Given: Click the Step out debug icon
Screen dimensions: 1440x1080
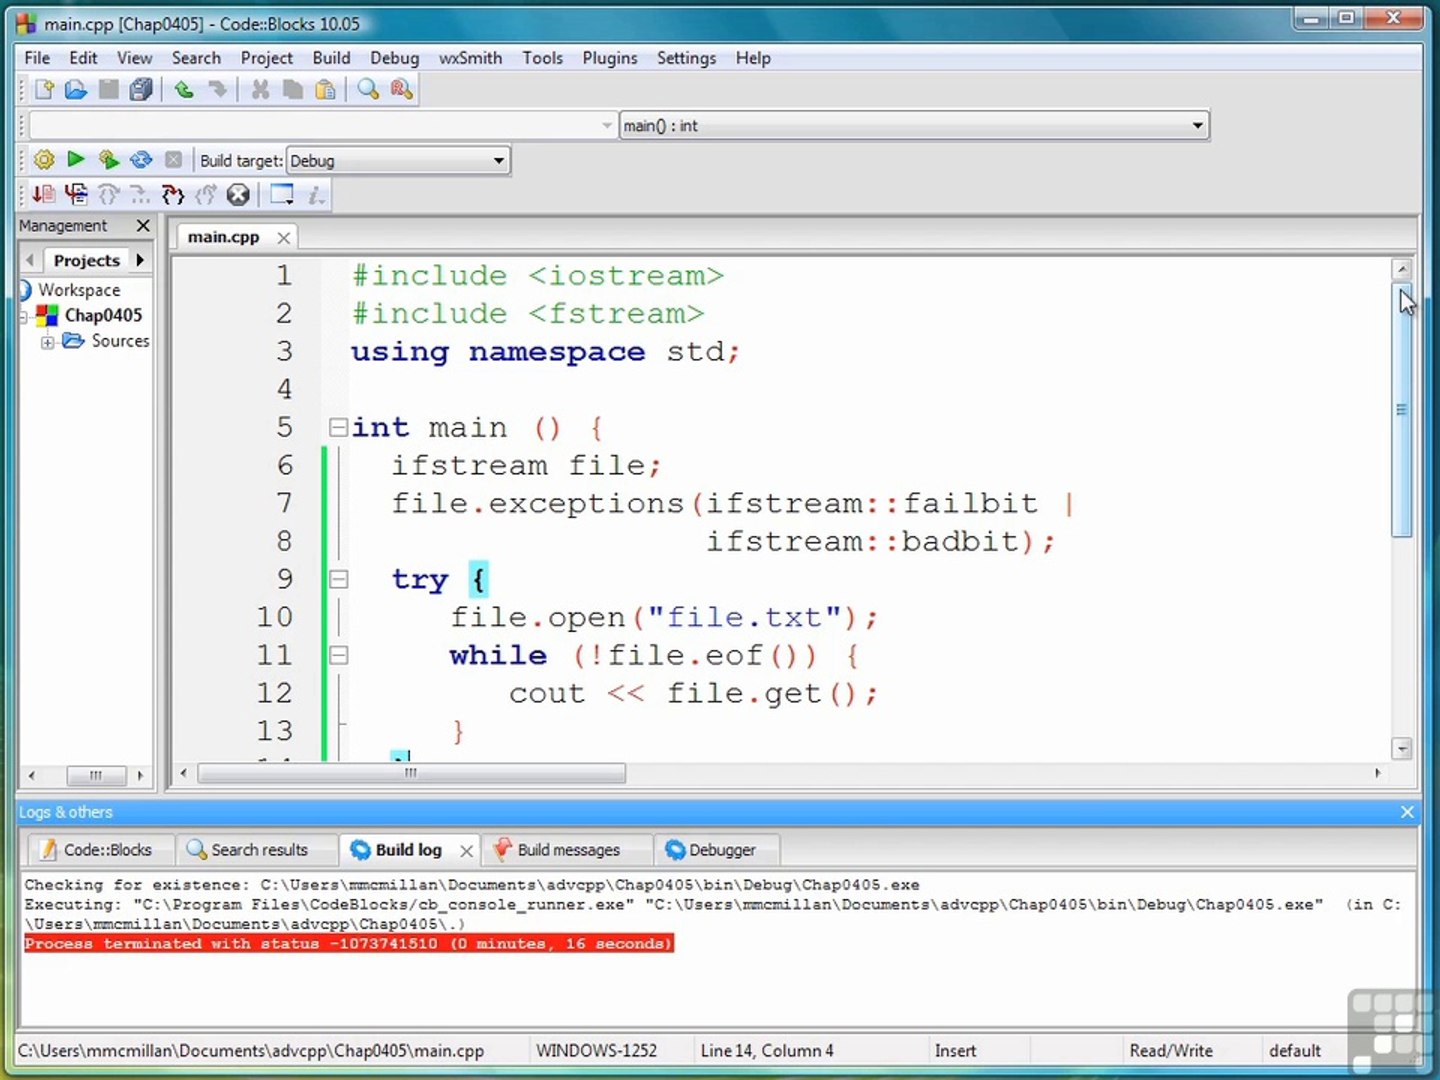Looking at the screenshot, I should click(206, 194).
